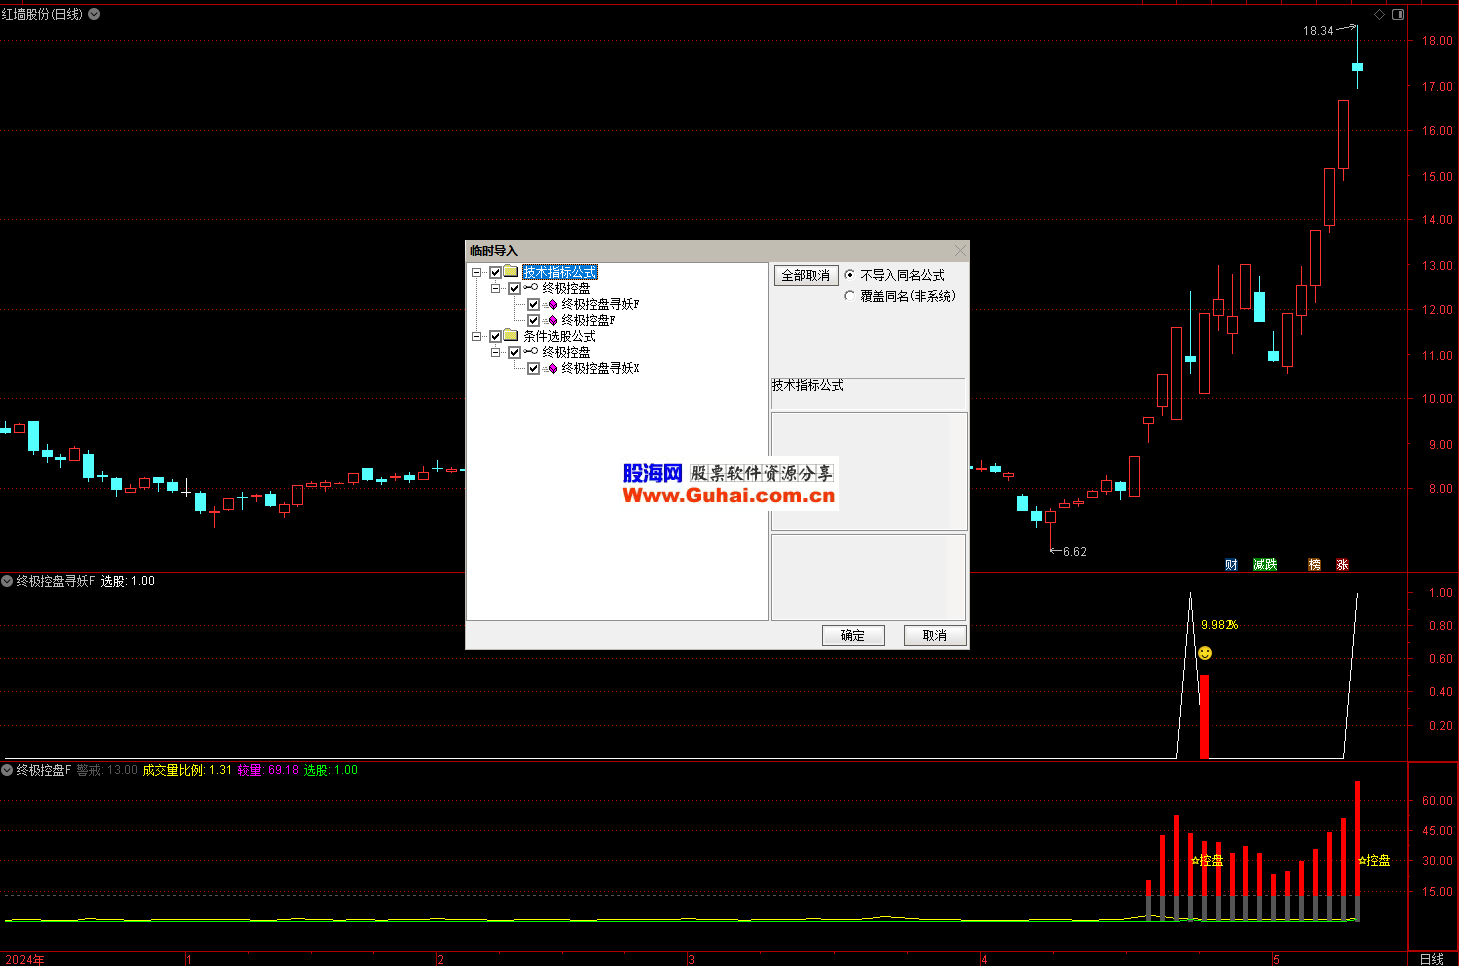Click the 18.00 price axis label

(x=1437, y=41)
